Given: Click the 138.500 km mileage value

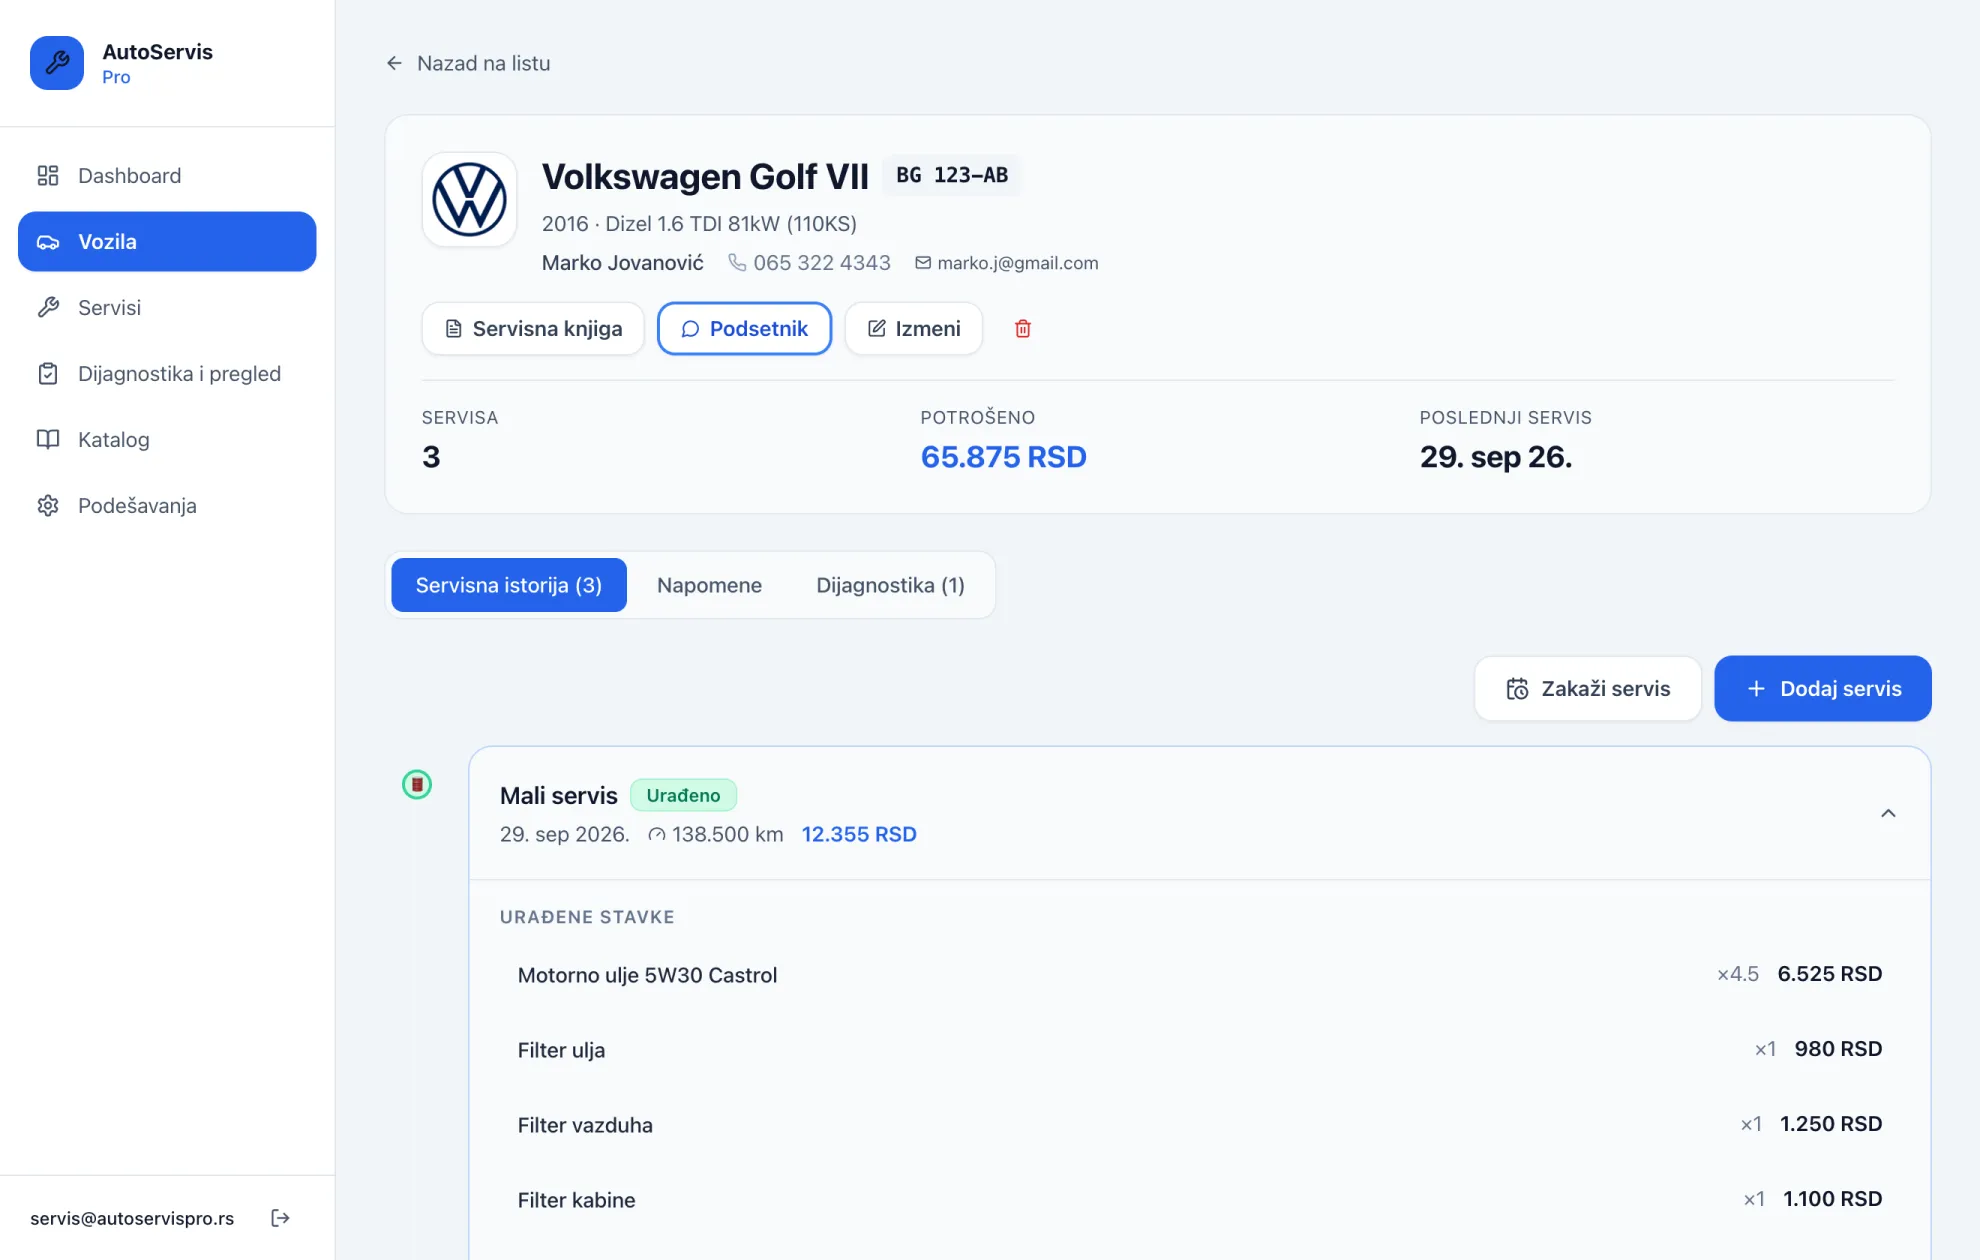Looking at the screenshot, I should click(x=728, y=834).
